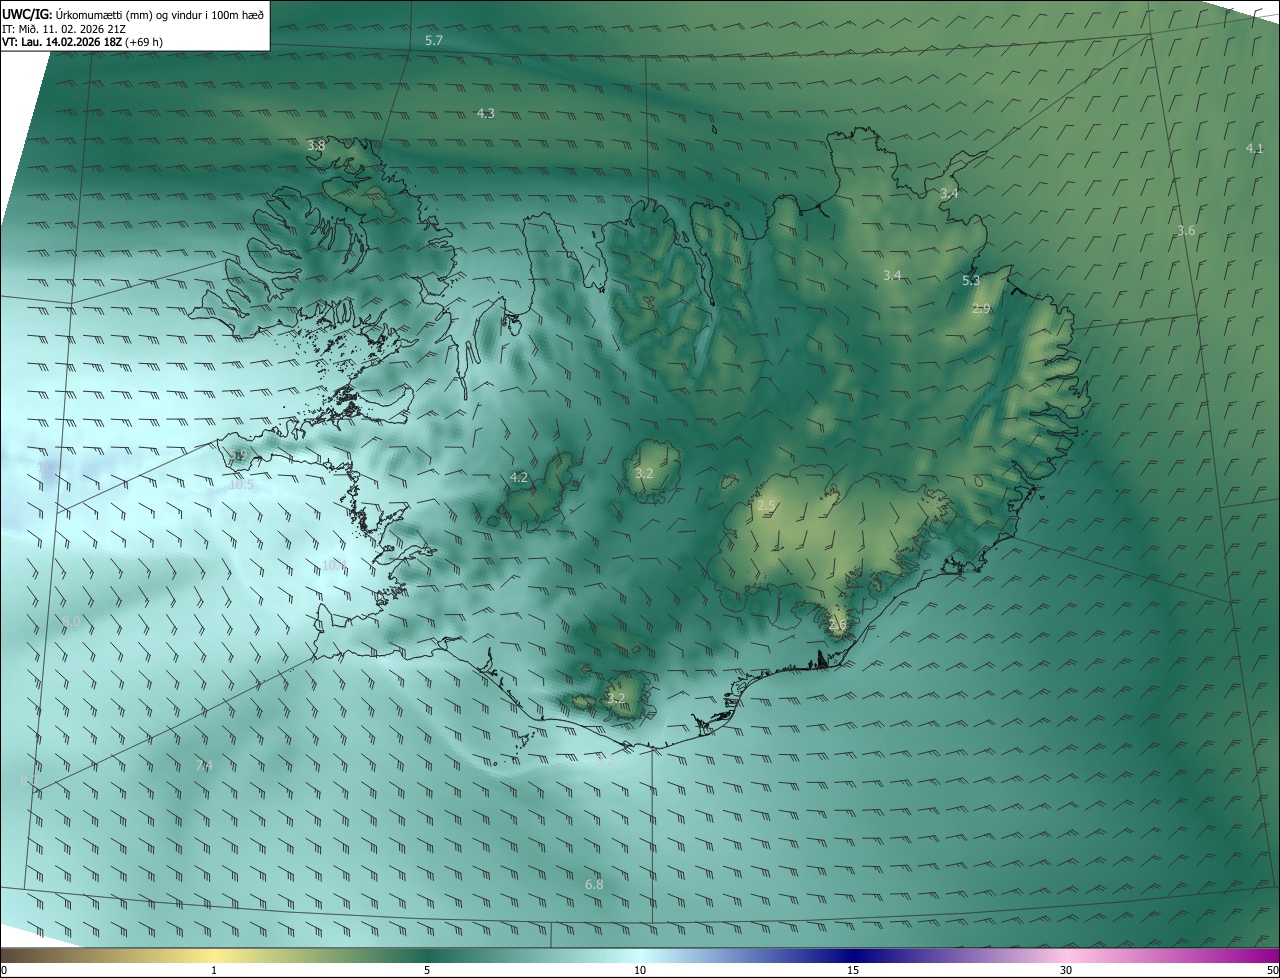The width and height of the screenshot is (1280, 978).
Task: Click the 1 tick on the color scale
Action: click(x=214, y=971)
